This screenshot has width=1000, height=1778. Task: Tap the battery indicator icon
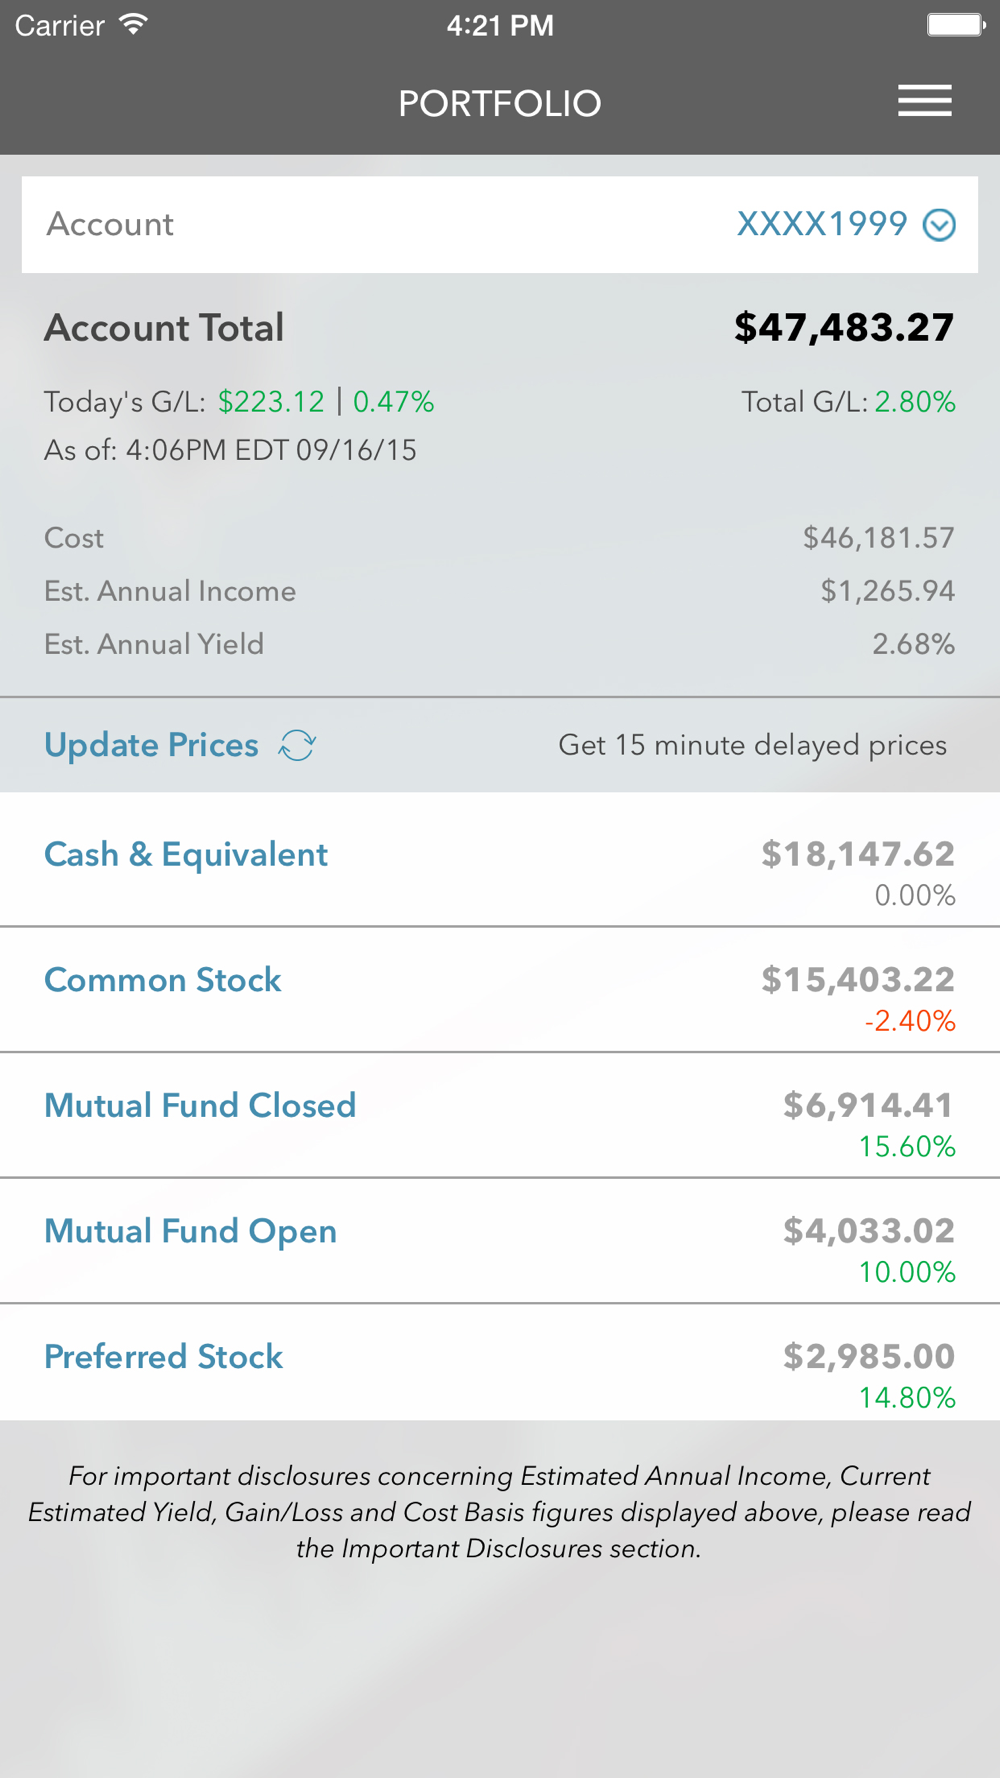[x=954, y=24]
